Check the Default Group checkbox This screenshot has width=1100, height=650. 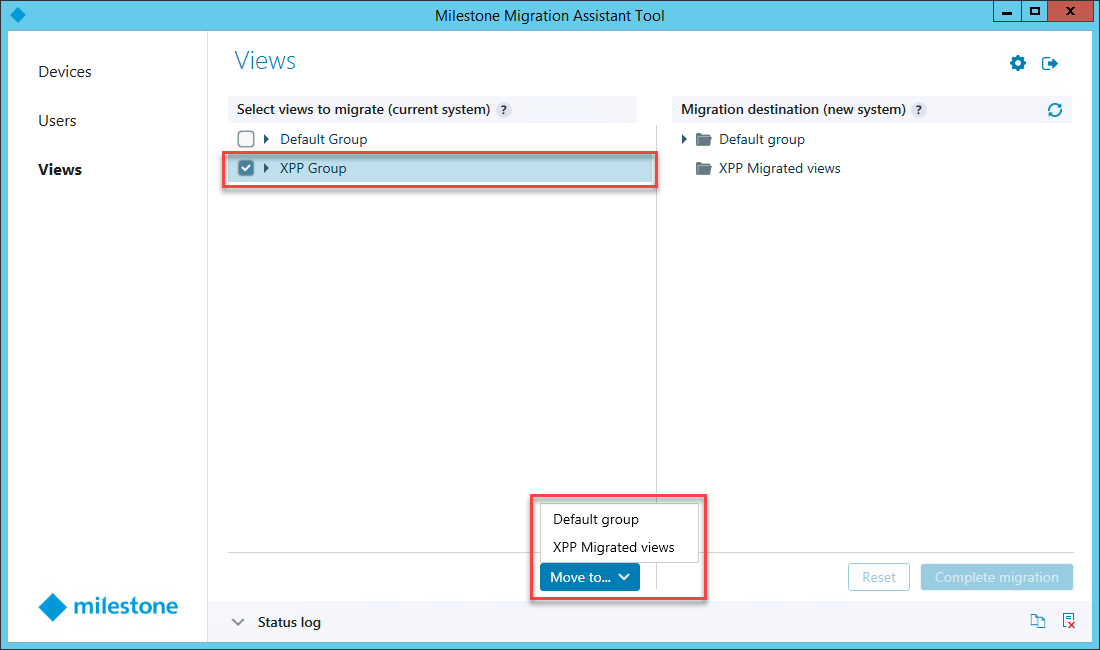246,139
